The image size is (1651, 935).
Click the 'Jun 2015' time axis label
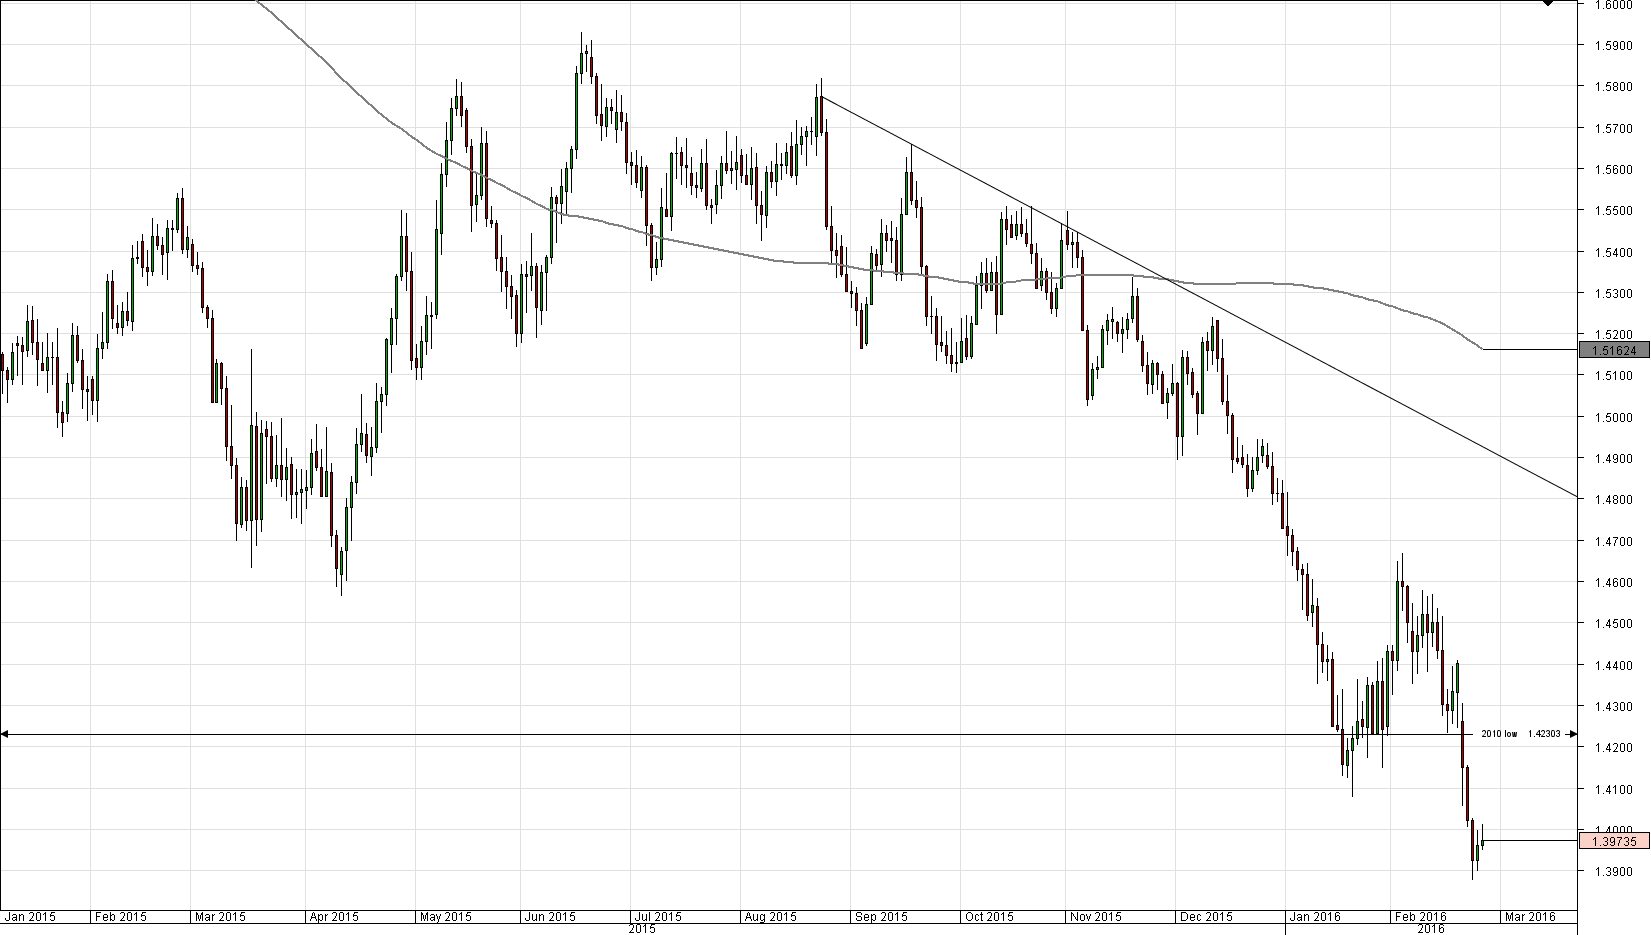550,916
